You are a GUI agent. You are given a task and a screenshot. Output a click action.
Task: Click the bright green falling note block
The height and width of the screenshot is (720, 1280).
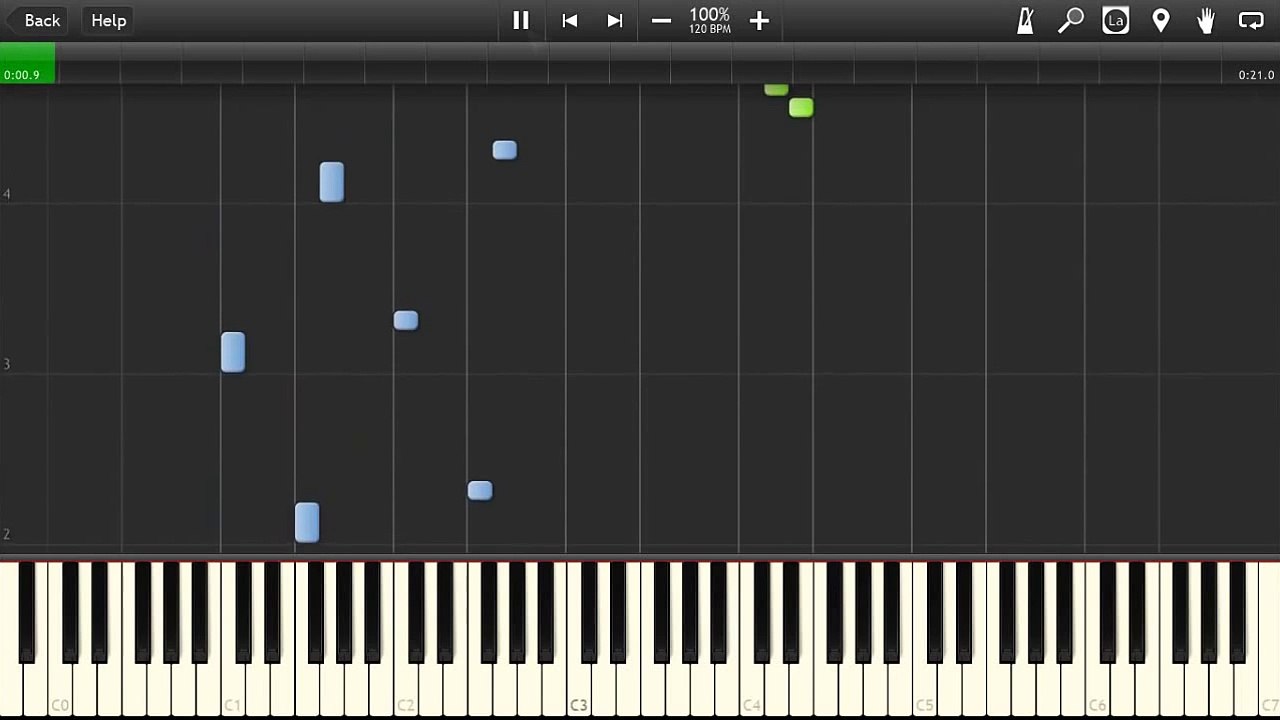tap(801, 107)
